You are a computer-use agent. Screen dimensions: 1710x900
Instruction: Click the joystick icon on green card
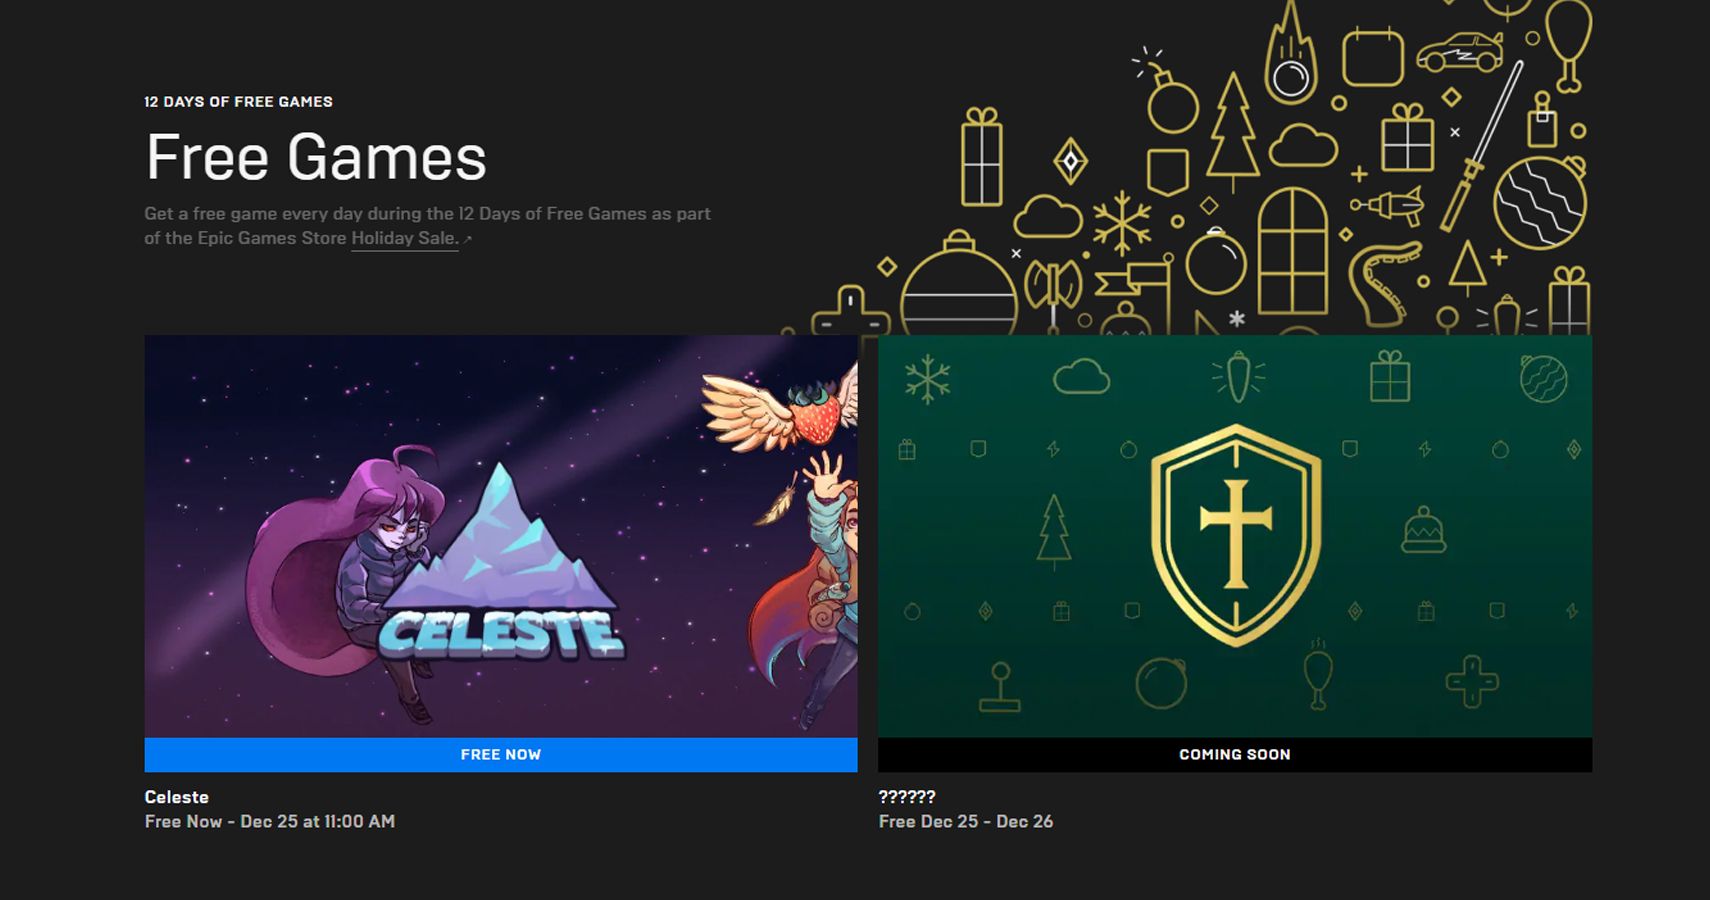pos(999,687)
